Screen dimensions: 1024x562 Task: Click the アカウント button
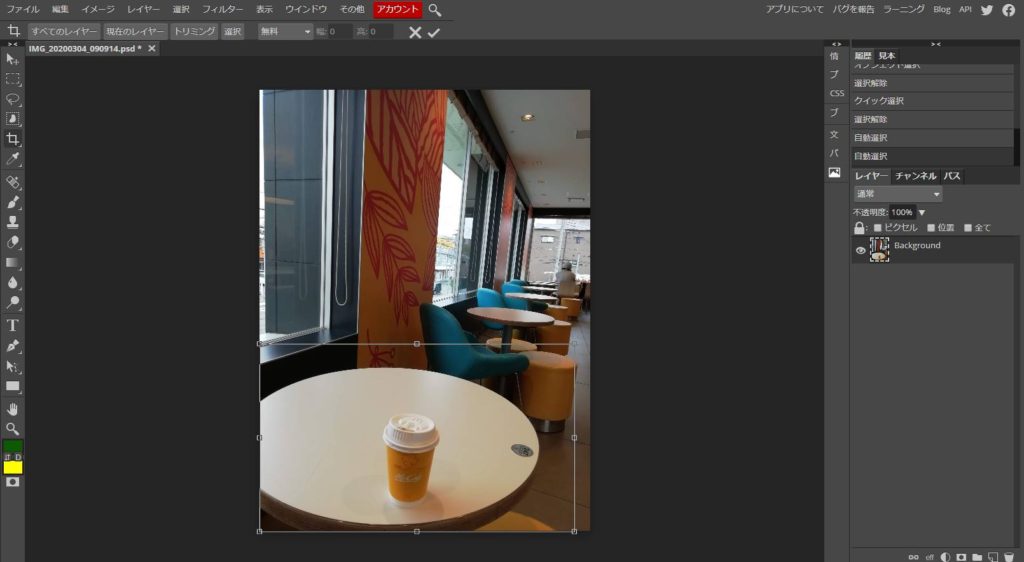[x=398, y=9]
